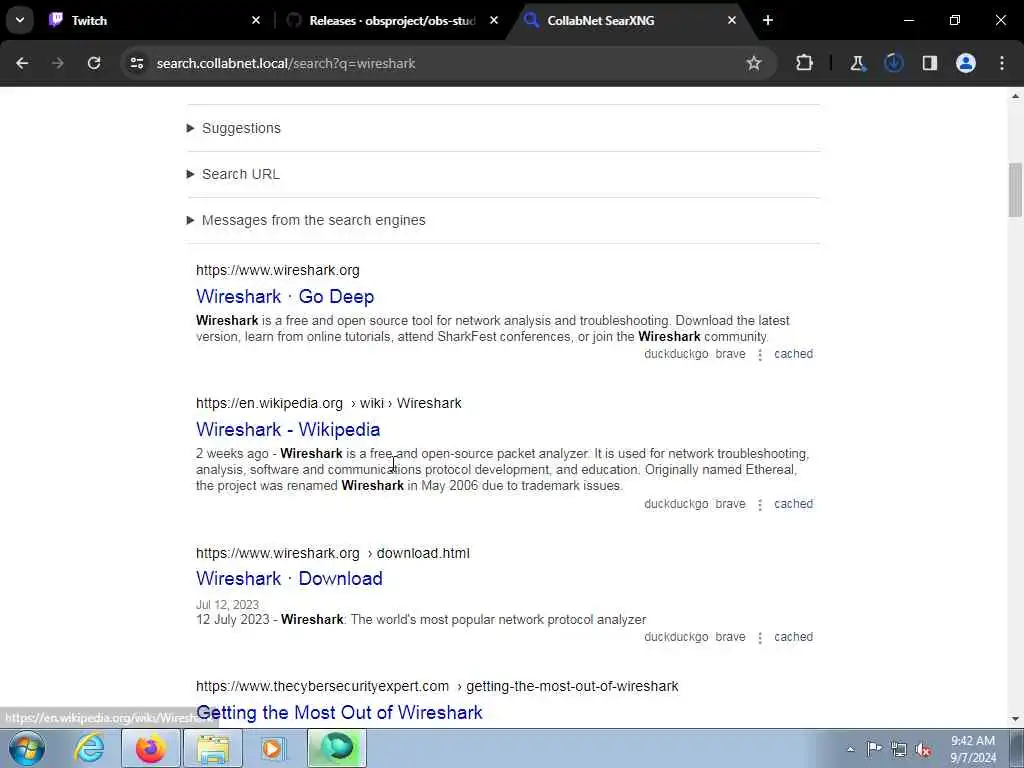
Task: Click the muted volume tray icon
Action: pyautogui.click(x=923, y=749)
